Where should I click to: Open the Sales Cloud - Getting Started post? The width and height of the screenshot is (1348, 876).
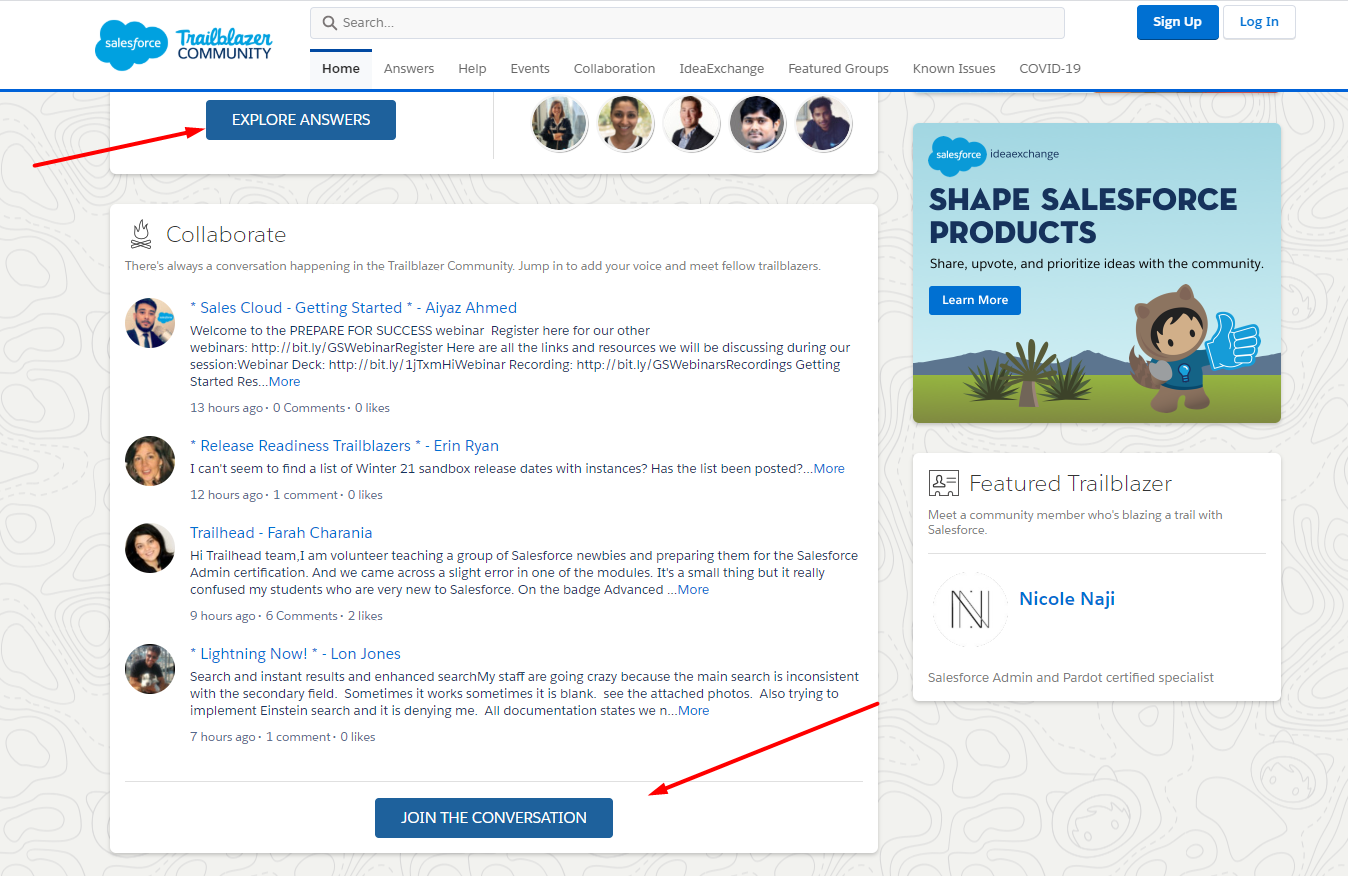[354, 308]
